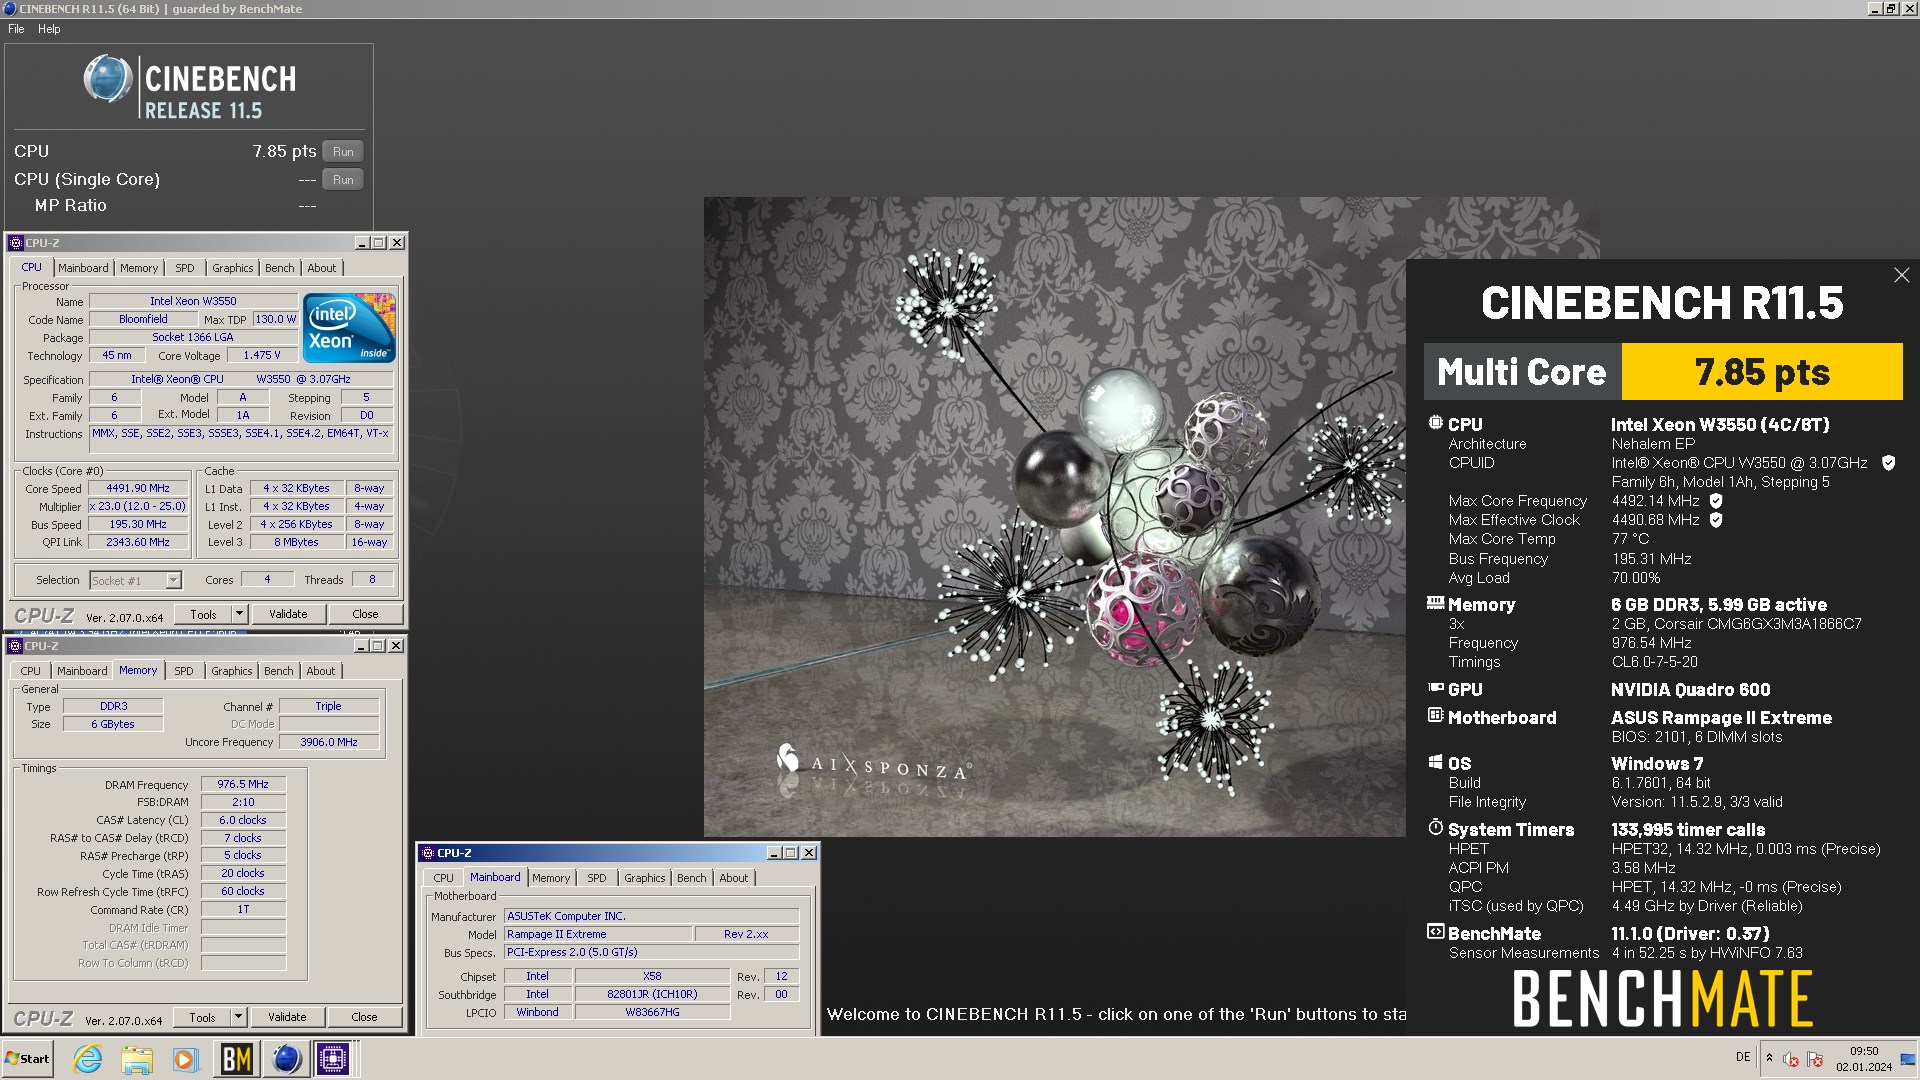The height and width of the screenshot is (1080, 1920).
Task: Click the Uncore Frequency 3906.0 MHz value
Action: (x=329, y=742)
